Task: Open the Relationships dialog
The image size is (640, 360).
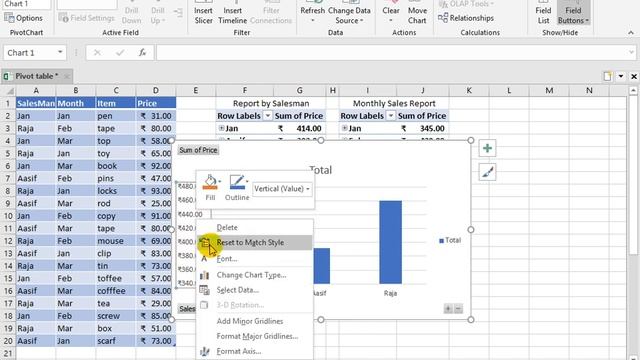Action: click(x=466, y=18)
